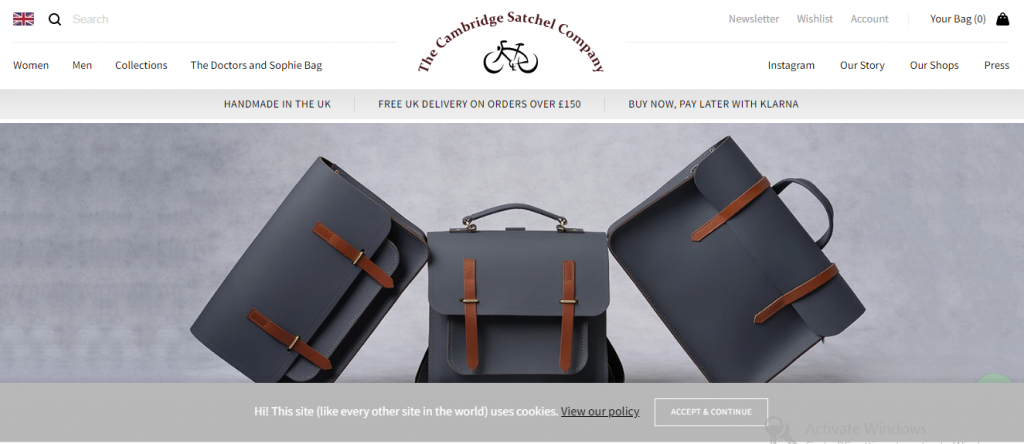Open Your Bag (0) link
The image size is (1024, 444).
tap(957, 19)
